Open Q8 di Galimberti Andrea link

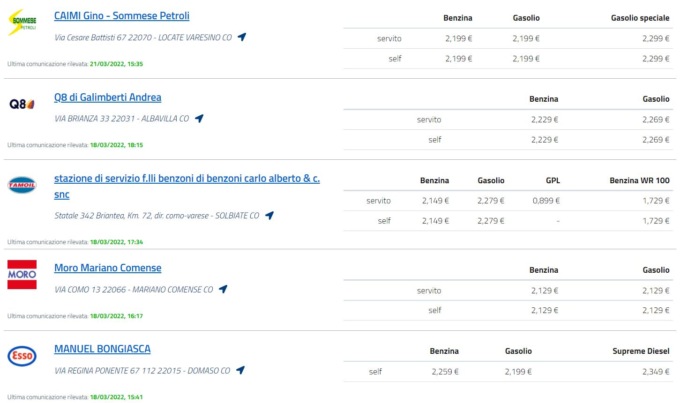(x=108, y=97)
